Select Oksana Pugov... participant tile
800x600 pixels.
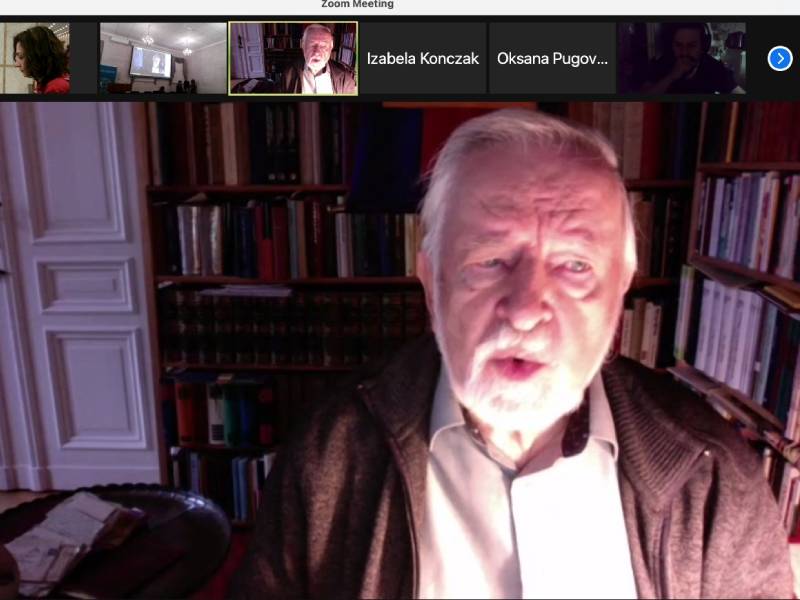point(552,58)
